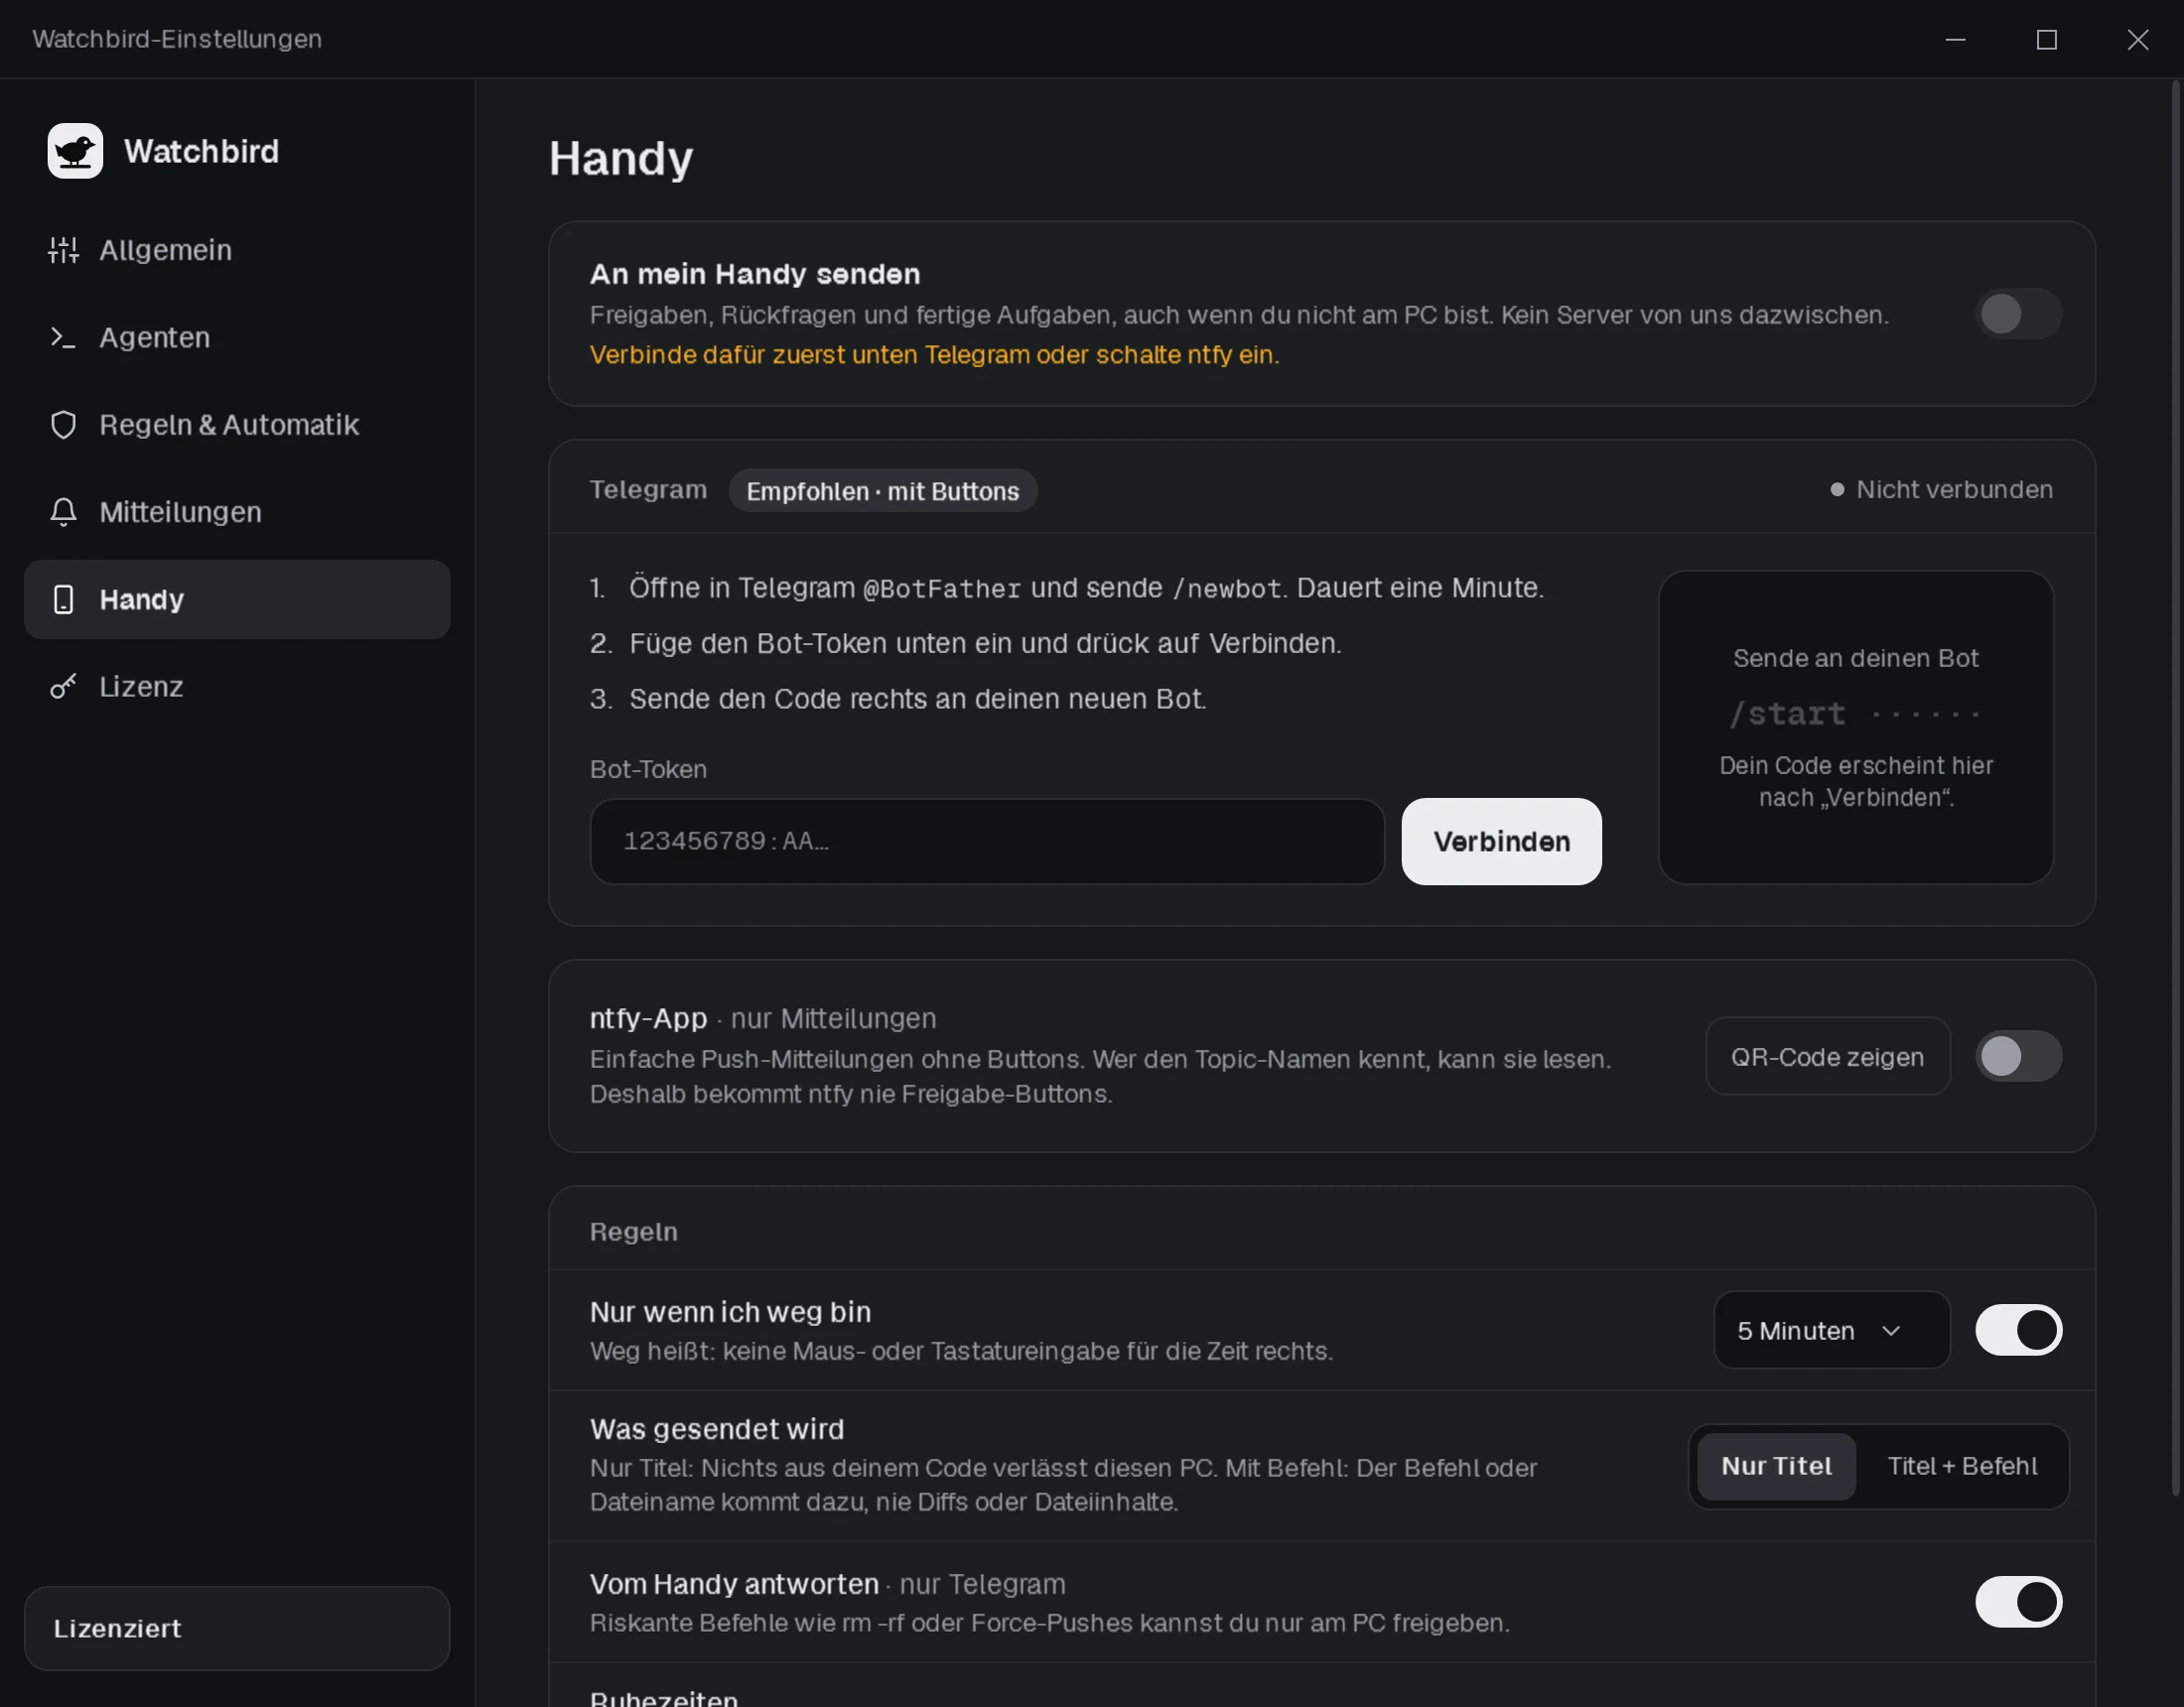The width and height of the screenshot is (2184, 1707).
Task: Open Regeln & Automatik in the sidebar
Action: point(237,425)
